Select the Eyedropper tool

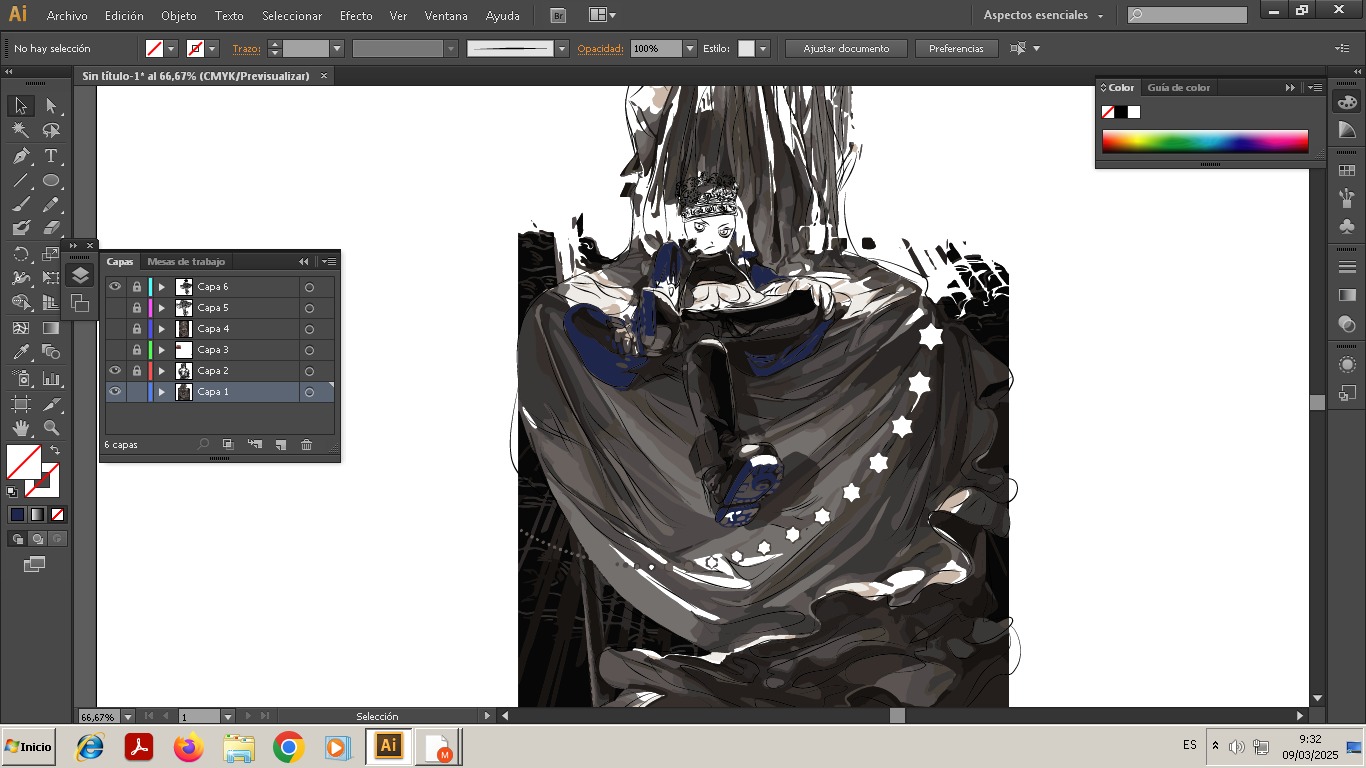20,352
